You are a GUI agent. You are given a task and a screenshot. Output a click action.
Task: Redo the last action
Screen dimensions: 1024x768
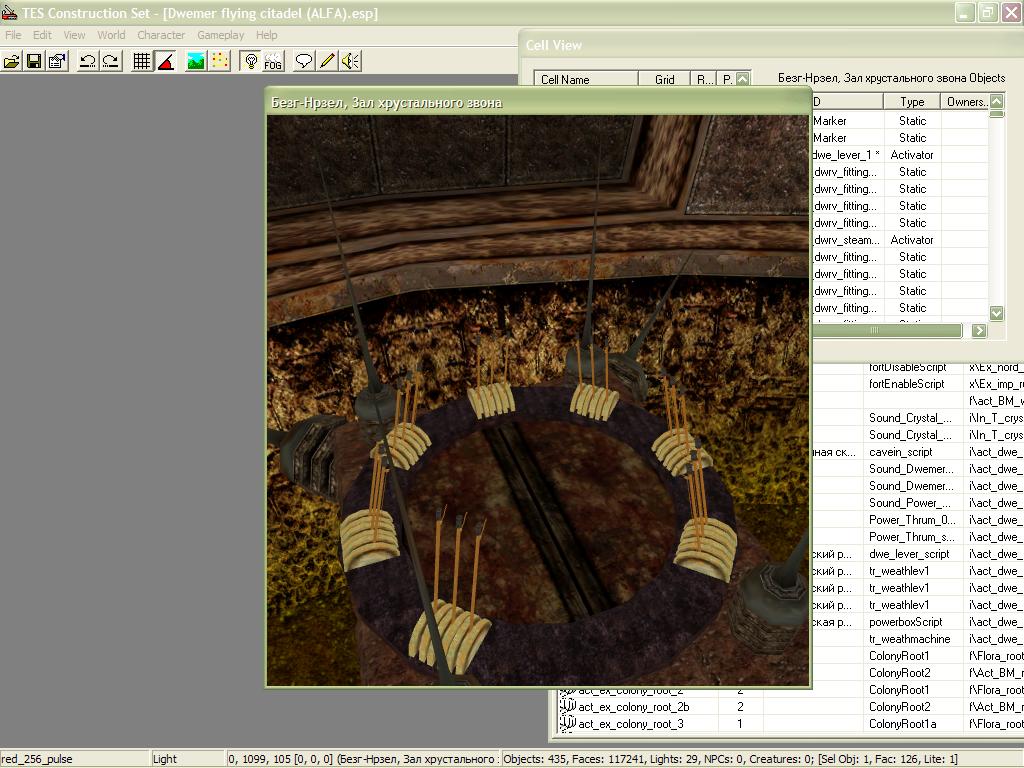pyautogui.click(x=111, y=61)
